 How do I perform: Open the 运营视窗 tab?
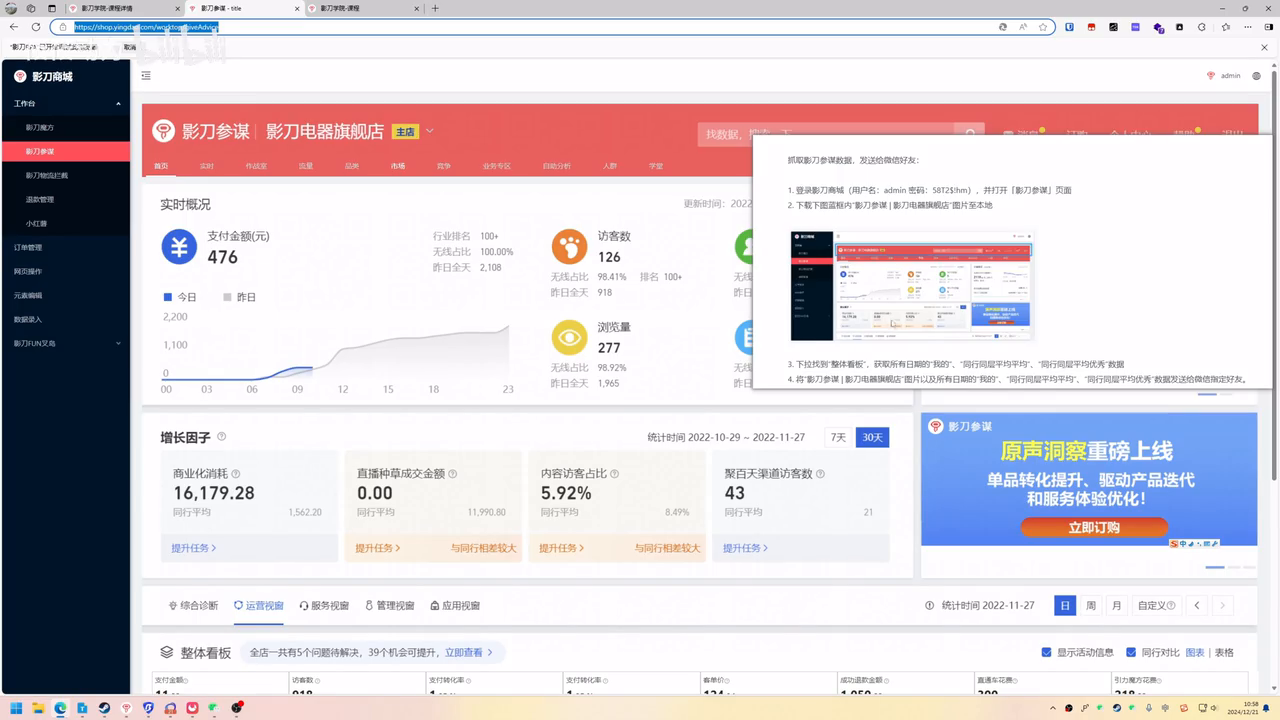pos(259,605)
